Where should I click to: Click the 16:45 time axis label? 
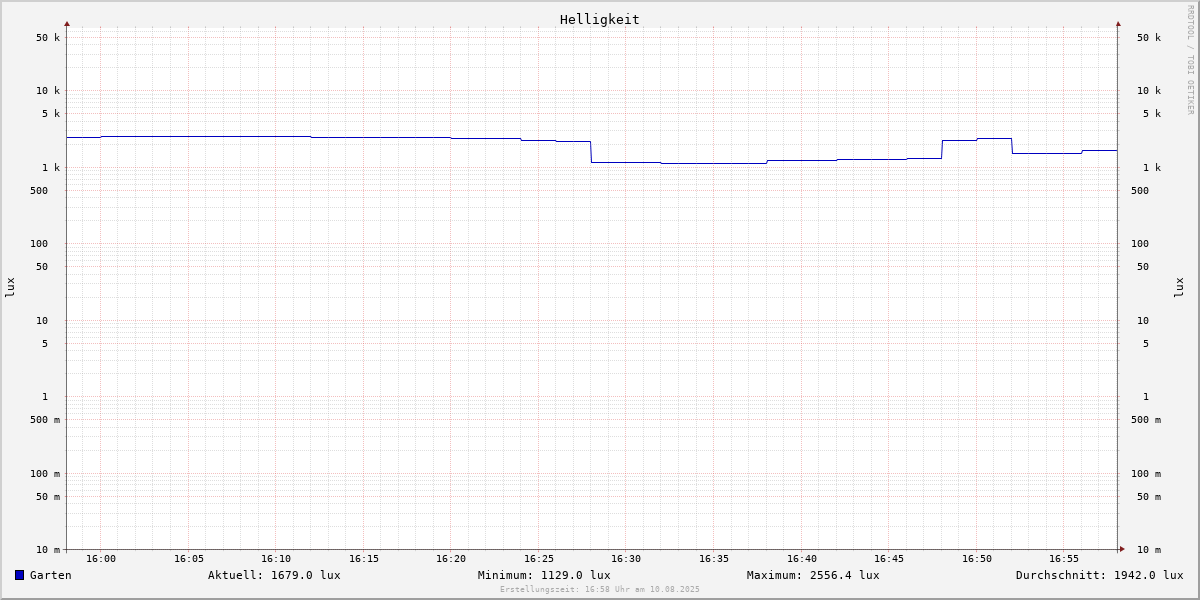(x=889, y=559)
